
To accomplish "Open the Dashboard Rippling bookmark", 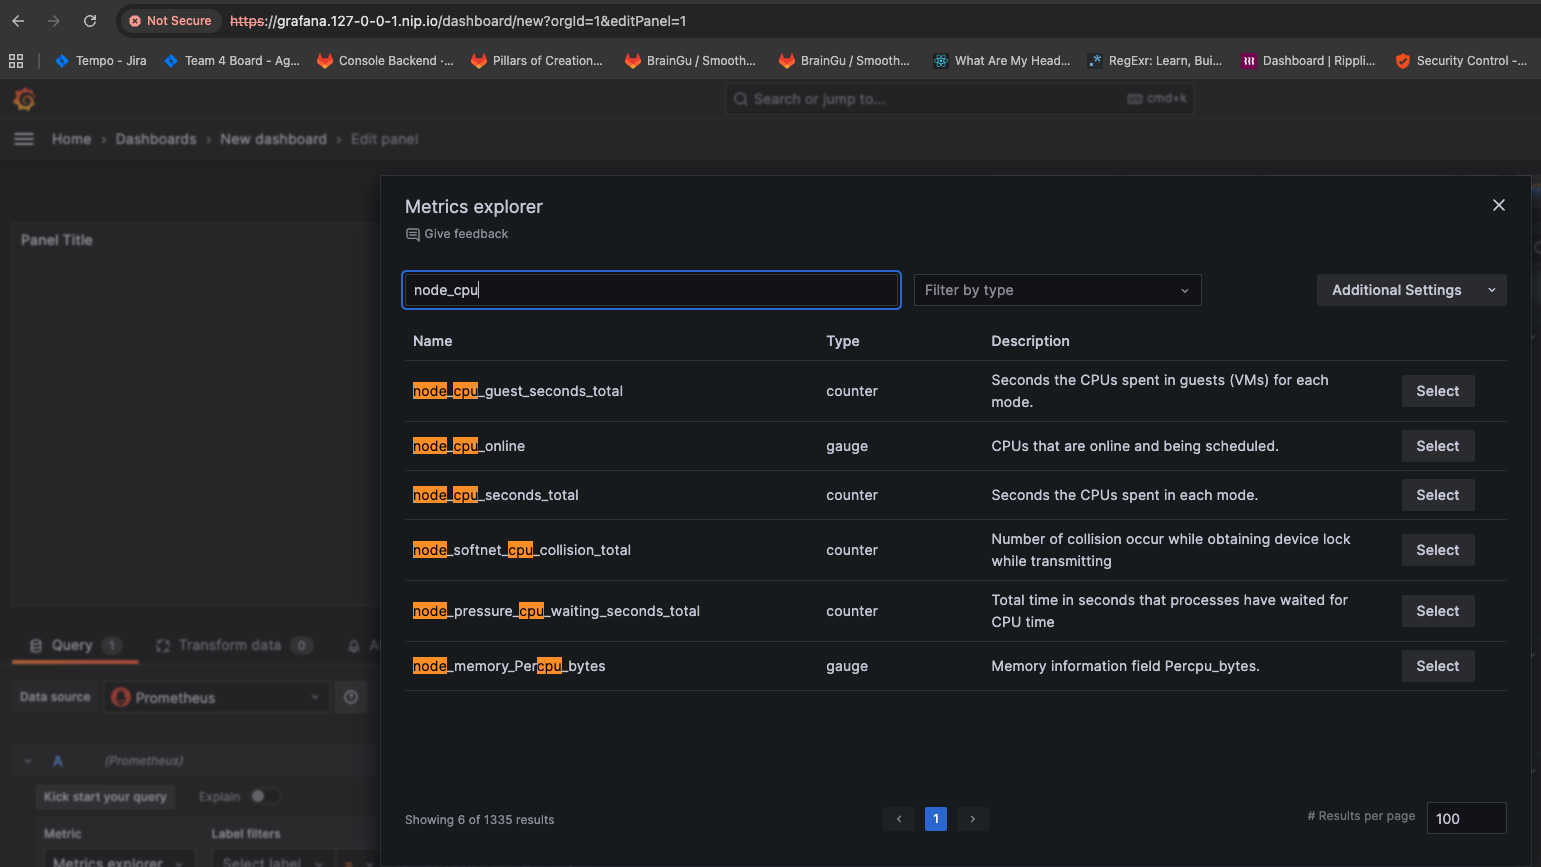I will click(x=1309, y=61).
